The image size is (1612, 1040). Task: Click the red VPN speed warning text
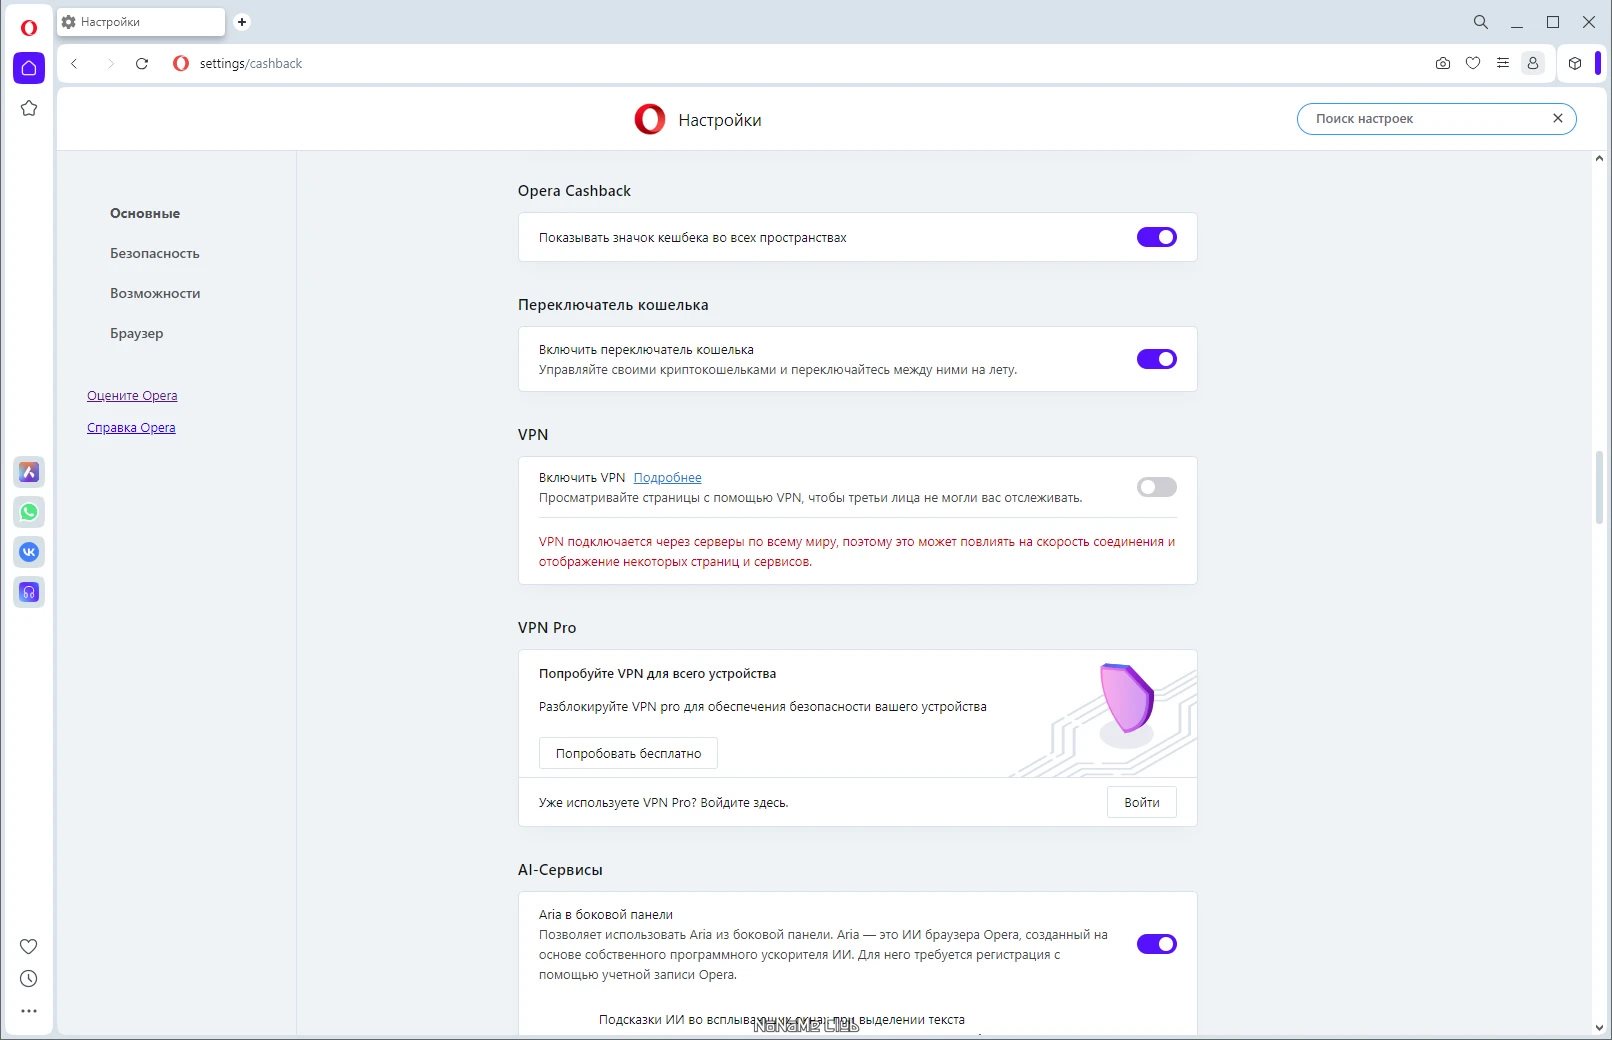click(x=857, y=551)
